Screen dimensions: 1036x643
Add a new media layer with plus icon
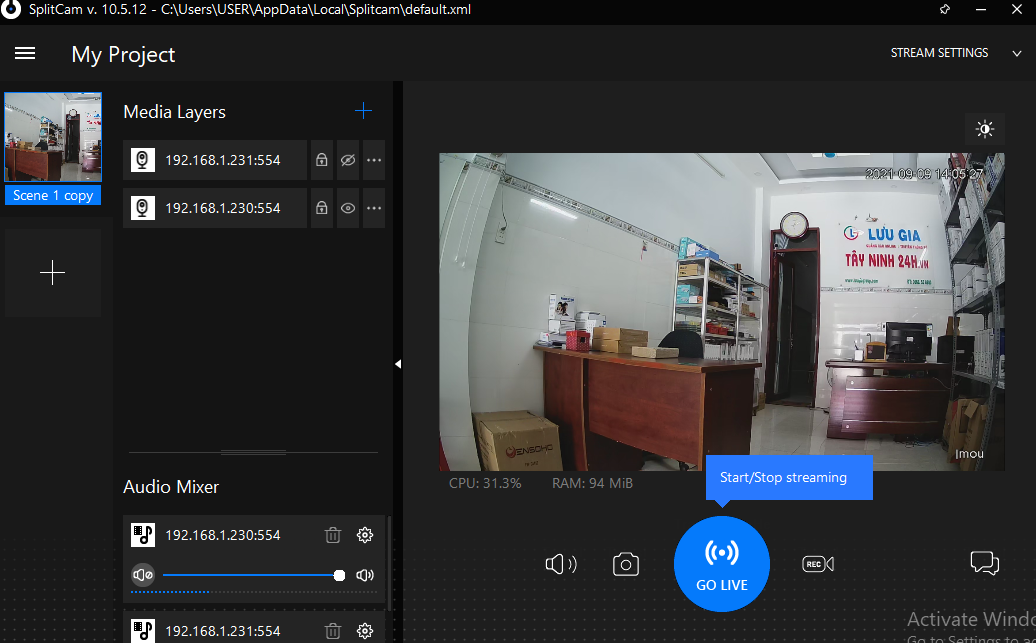363,111
